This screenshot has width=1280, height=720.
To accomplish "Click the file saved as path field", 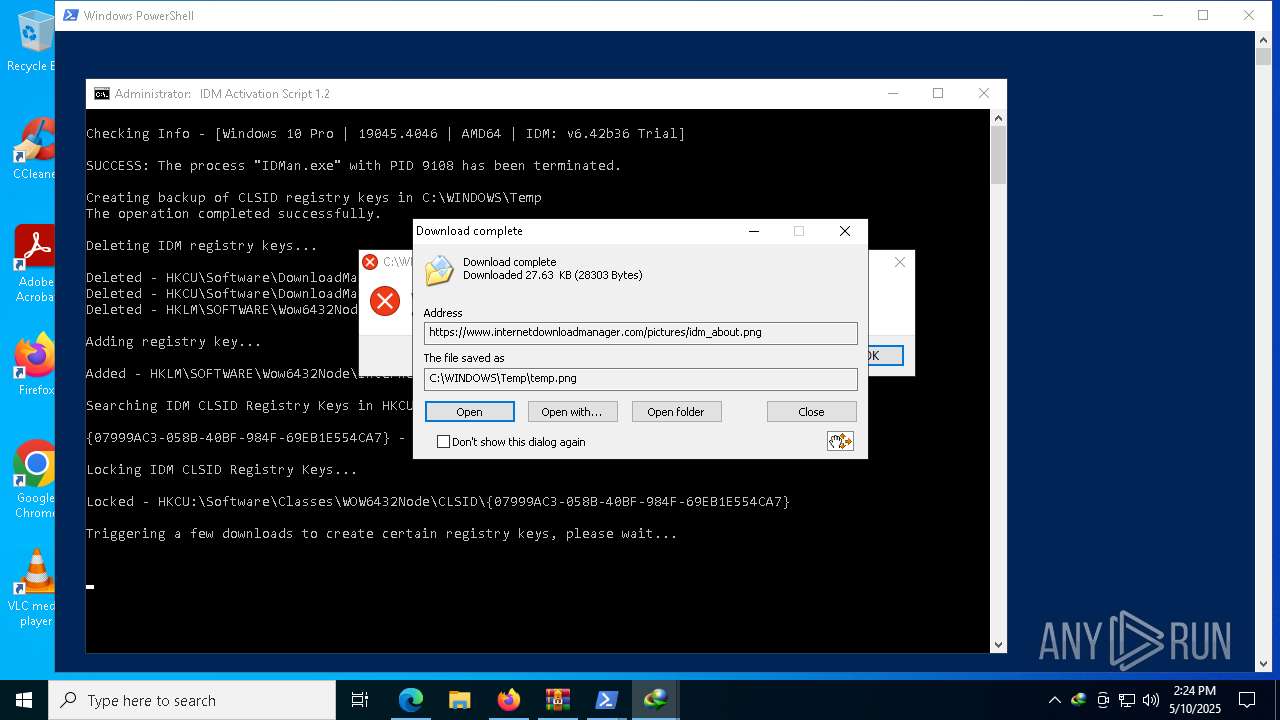I will coord(640,379).
